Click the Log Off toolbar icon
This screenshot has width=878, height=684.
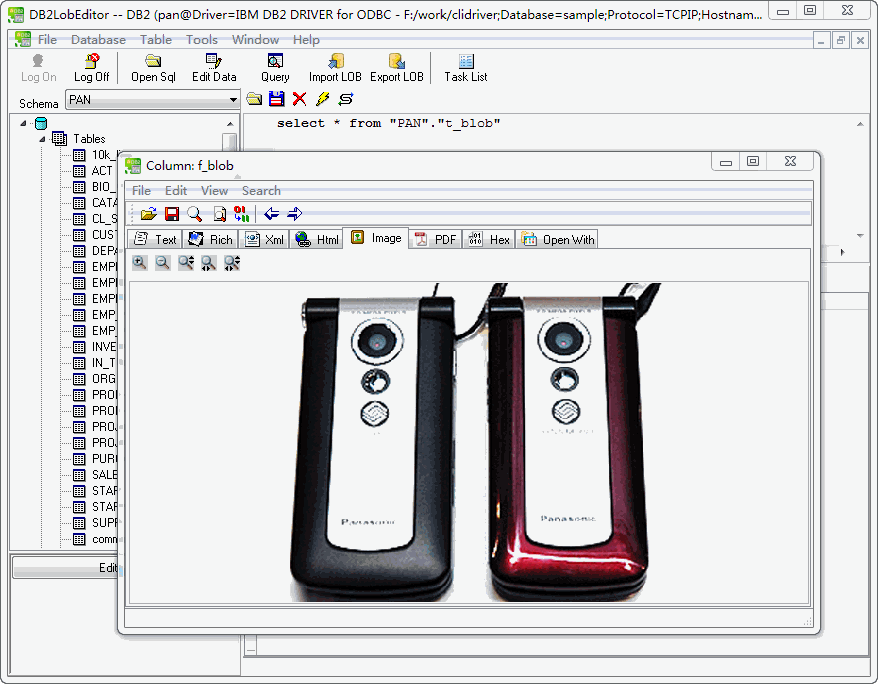[x=91, y=68]
